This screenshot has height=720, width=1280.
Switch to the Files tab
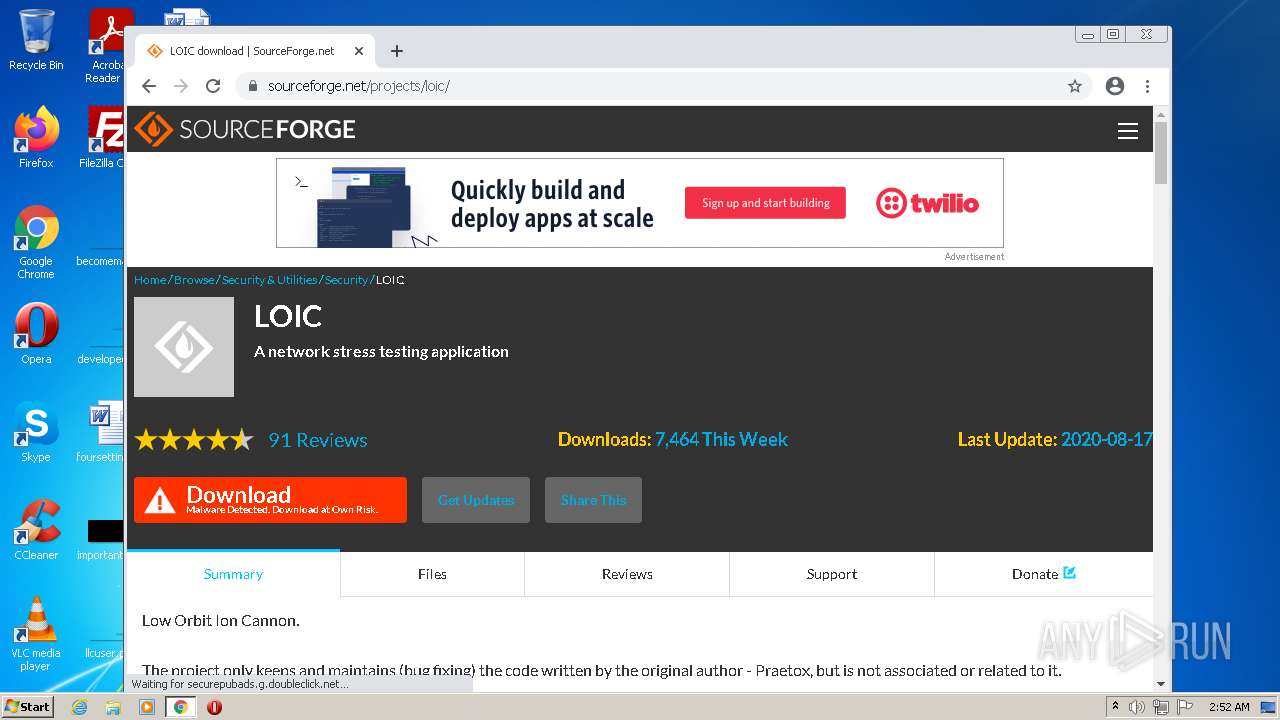coord(432,574)
